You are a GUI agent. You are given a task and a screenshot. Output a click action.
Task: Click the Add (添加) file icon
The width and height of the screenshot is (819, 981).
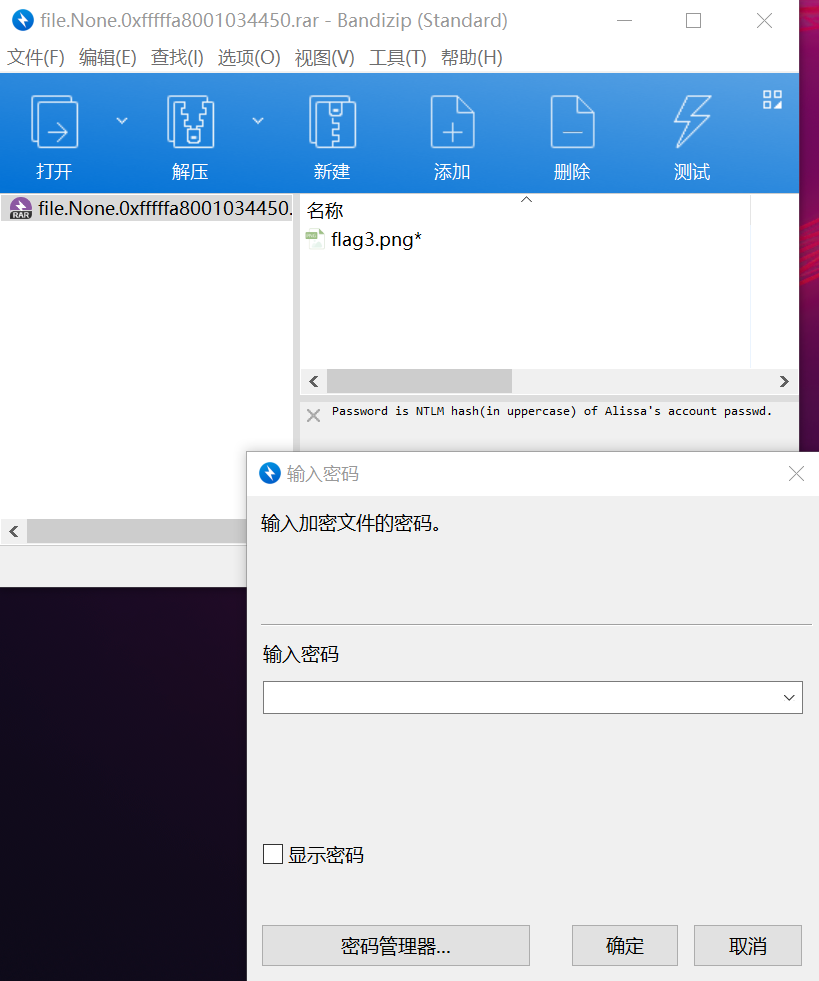[x=452, y=124]
